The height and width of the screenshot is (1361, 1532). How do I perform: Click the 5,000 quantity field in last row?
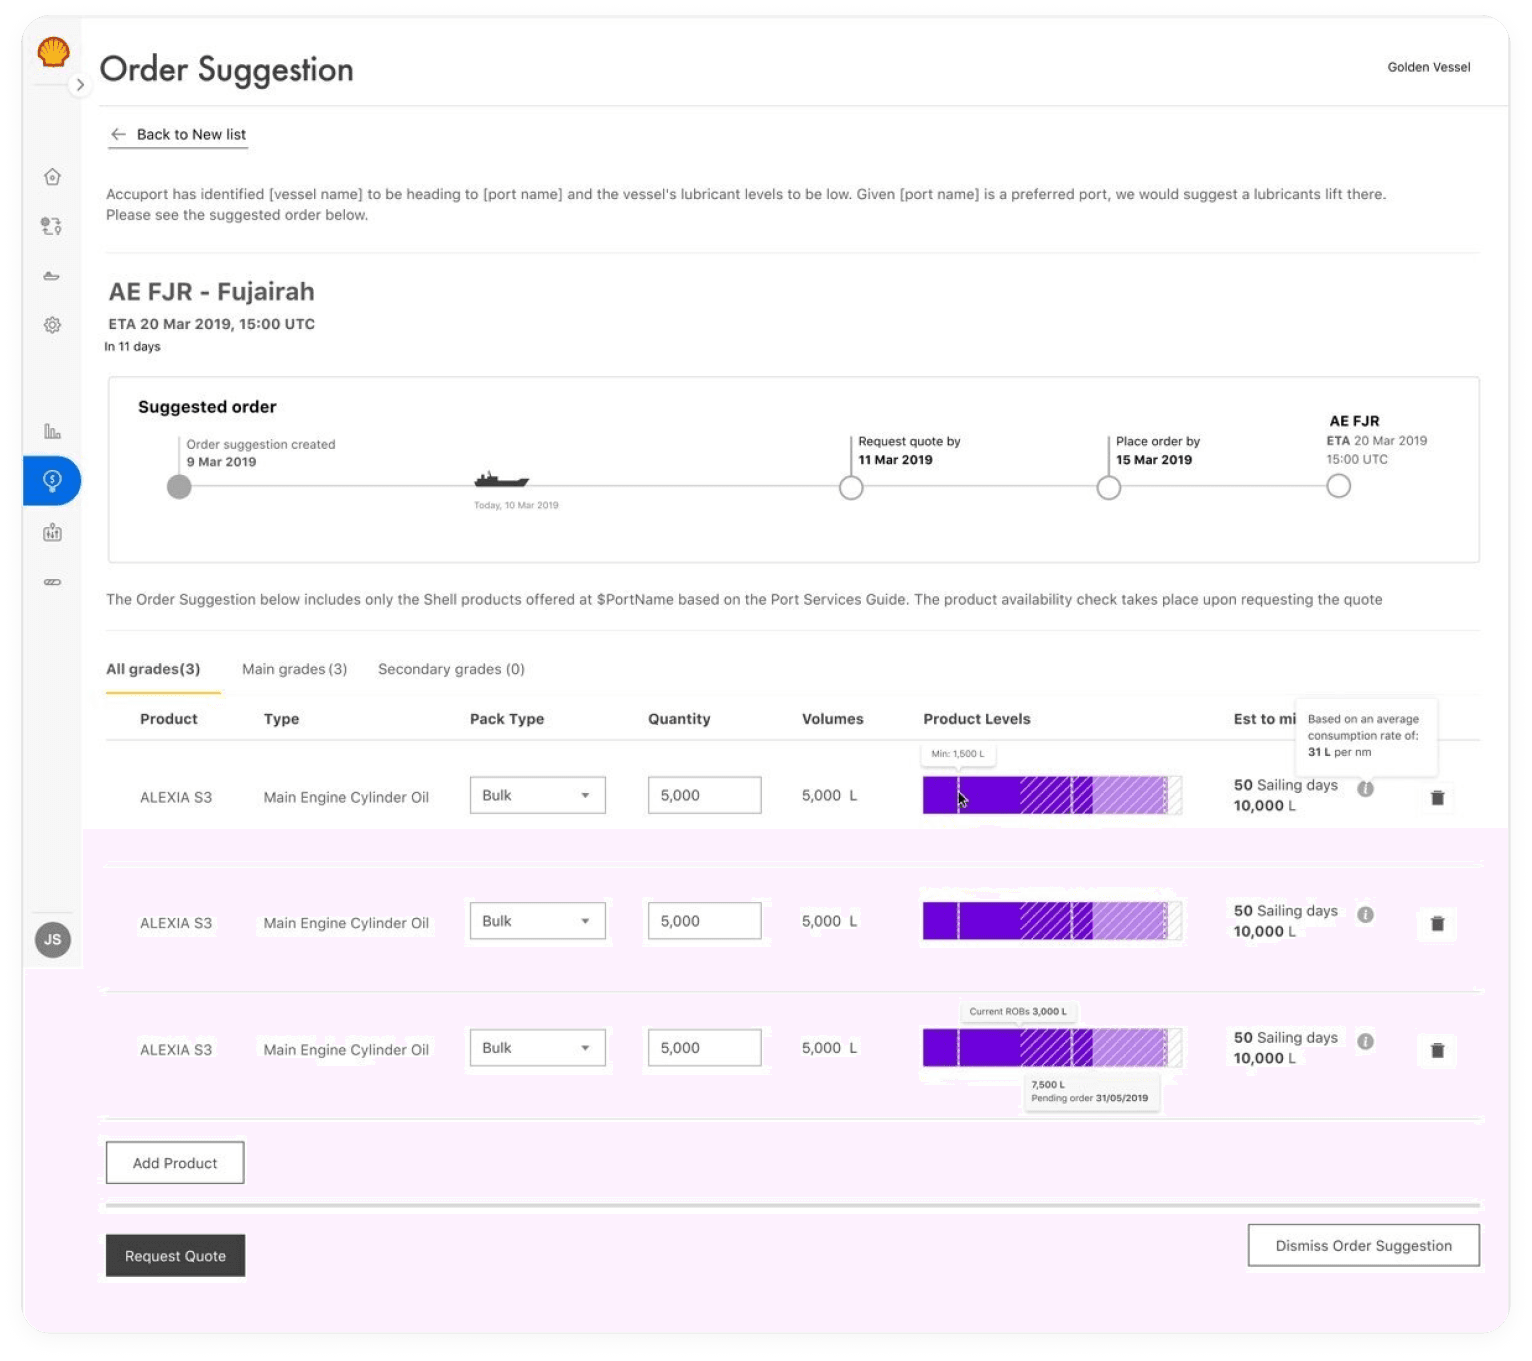coord(704,1048)
